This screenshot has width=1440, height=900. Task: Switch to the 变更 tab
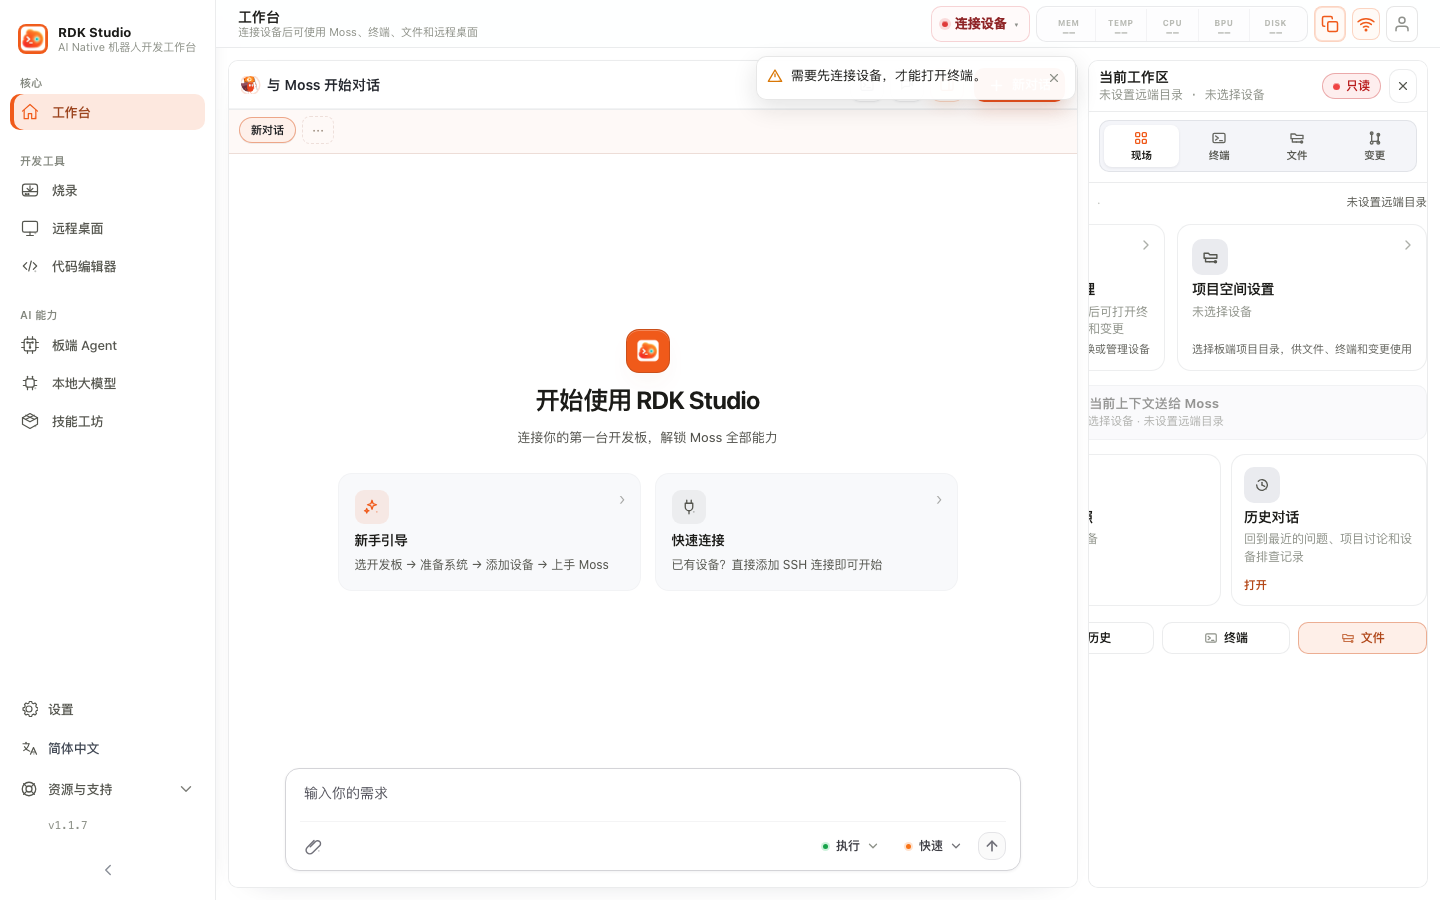pos(1375,146)
